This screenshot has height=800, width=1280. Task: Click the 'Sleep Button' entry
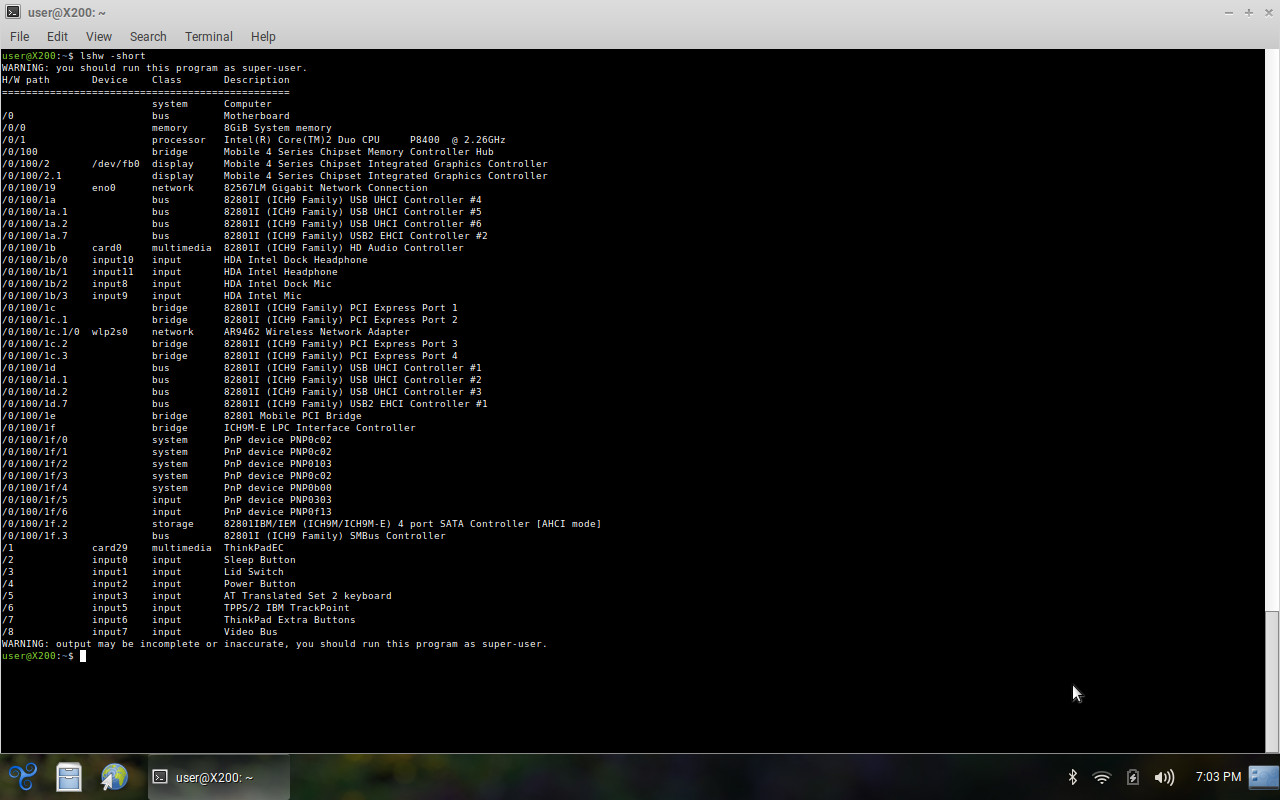point(260,560)
